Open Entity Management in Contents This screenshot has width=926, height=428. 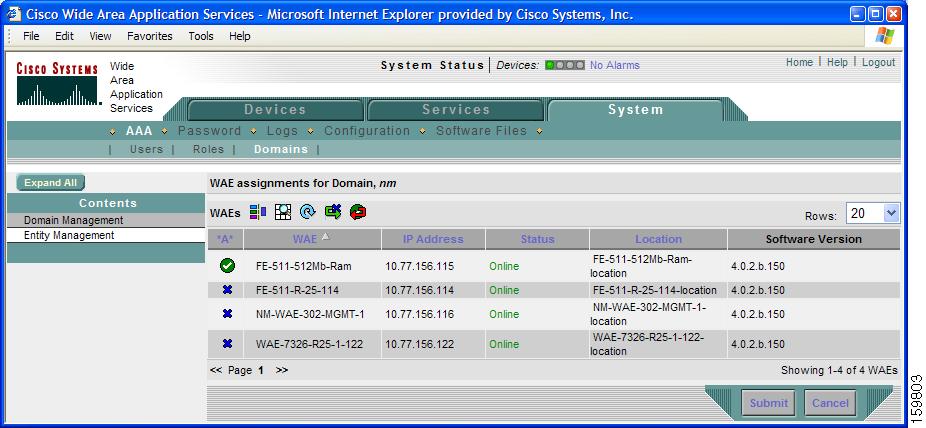69,235
